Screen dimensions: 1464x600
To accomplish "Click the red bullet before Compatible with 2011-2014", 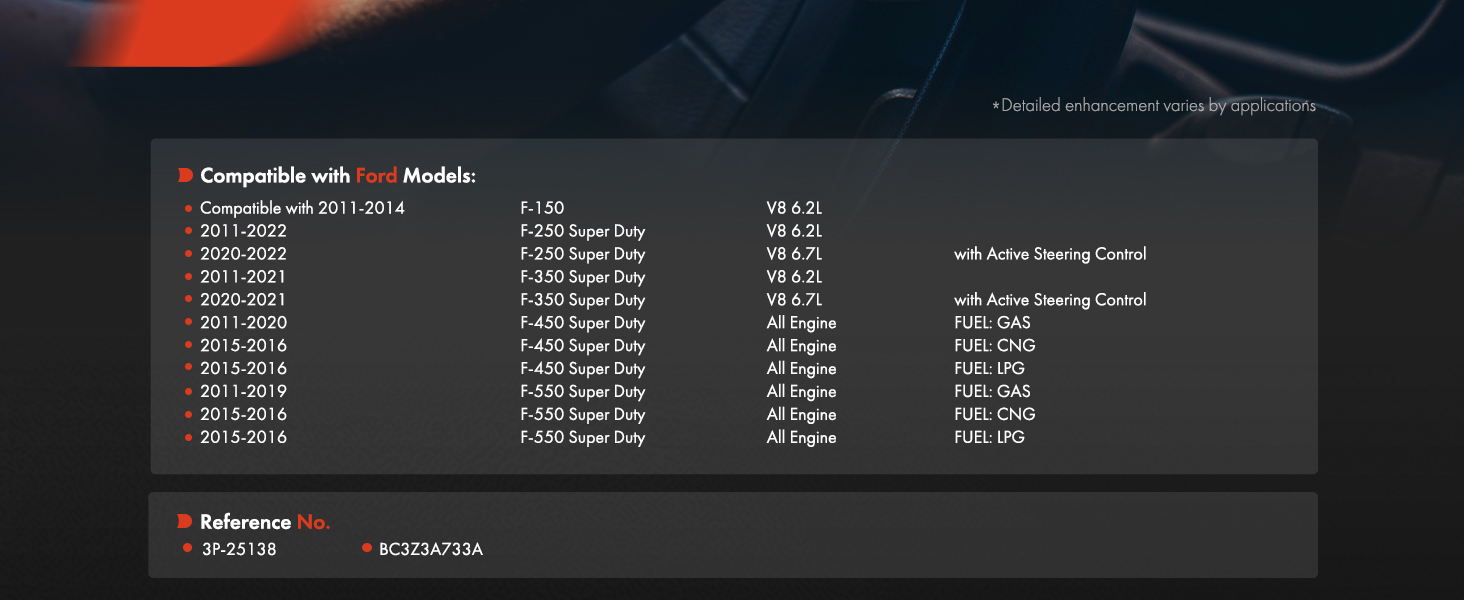I will point(188,209).
